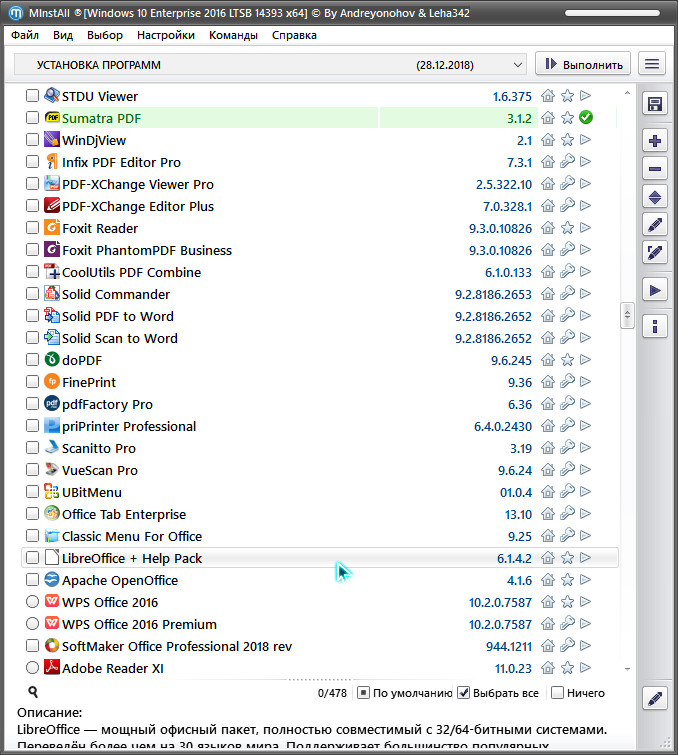Select the WPS Office 2016 radio button

[33, 602]
